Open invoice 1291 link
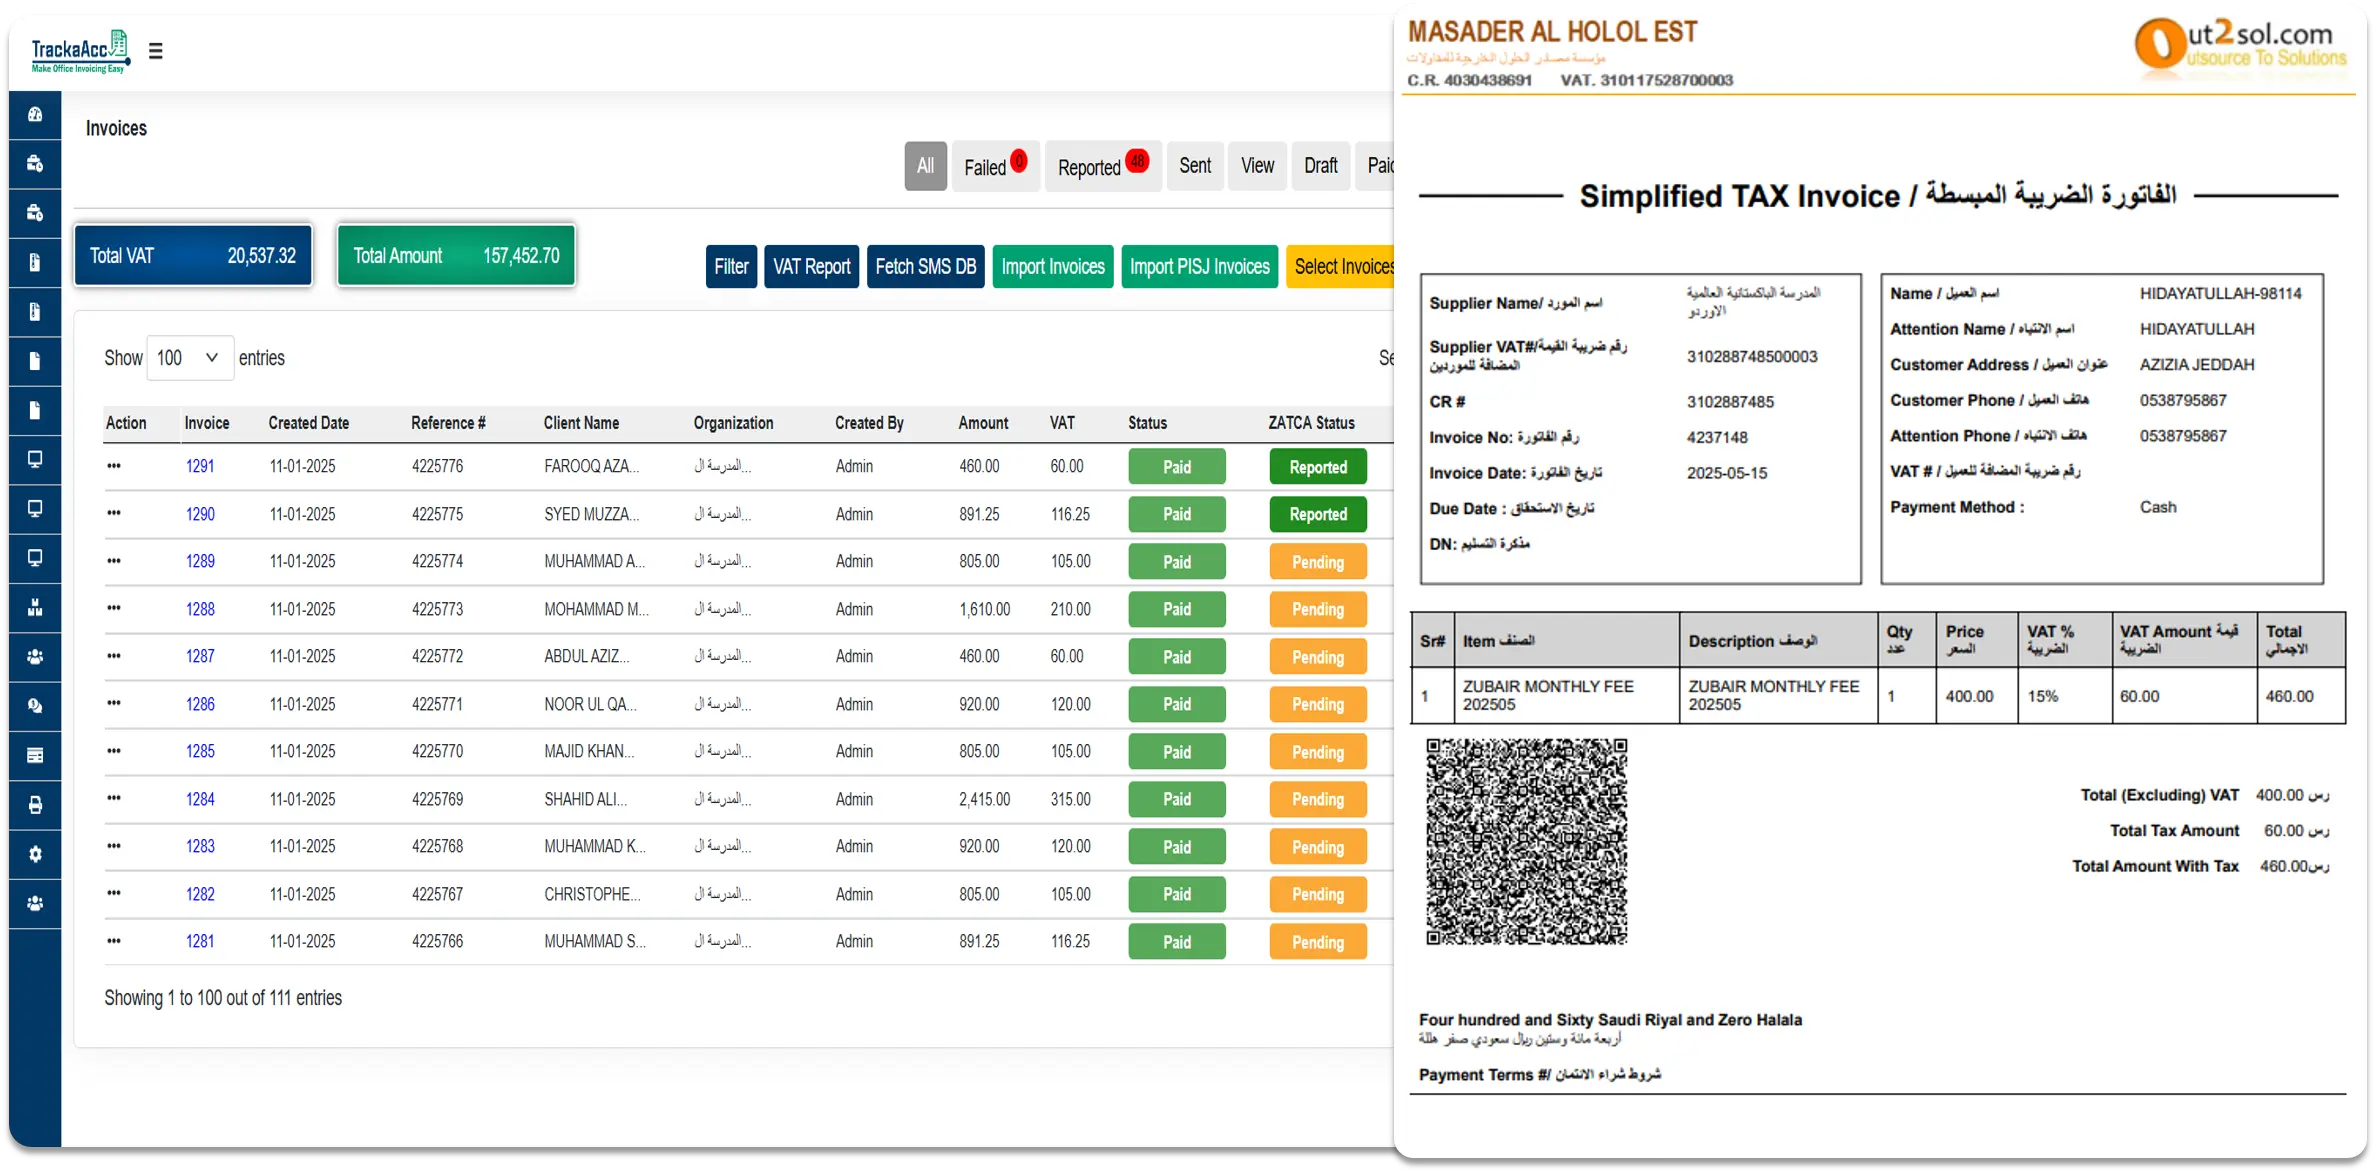Screen dimensions: 2376x1173 pyautogui.click(x=200, y=466)
